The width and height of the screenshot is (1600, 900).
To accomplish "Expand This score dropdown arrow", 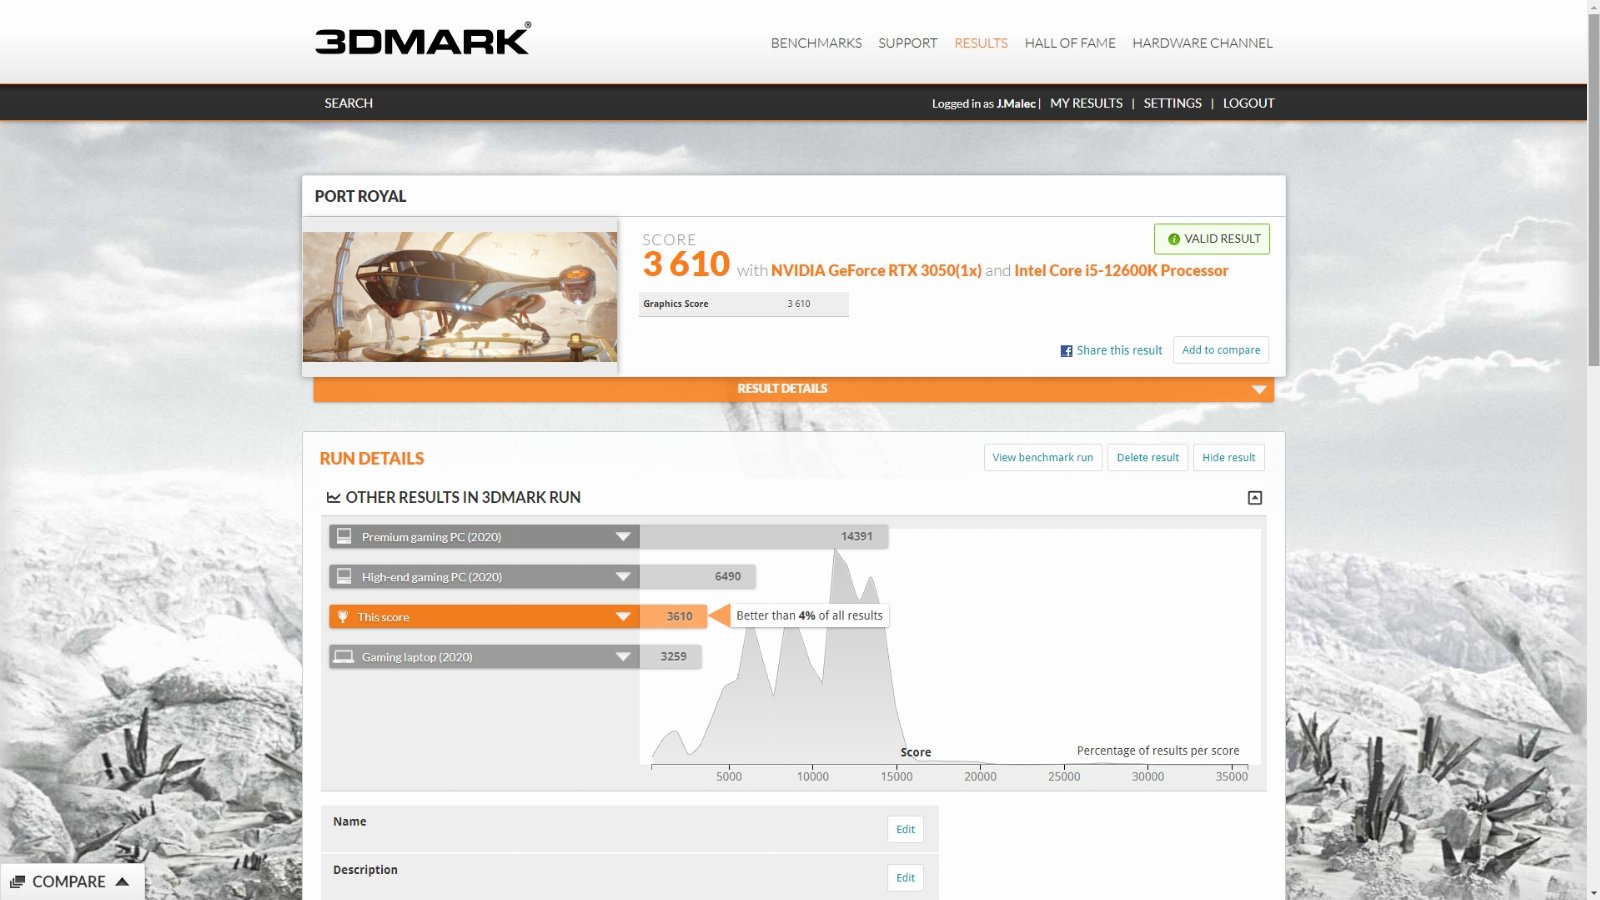I will click(x=623, y=617).
